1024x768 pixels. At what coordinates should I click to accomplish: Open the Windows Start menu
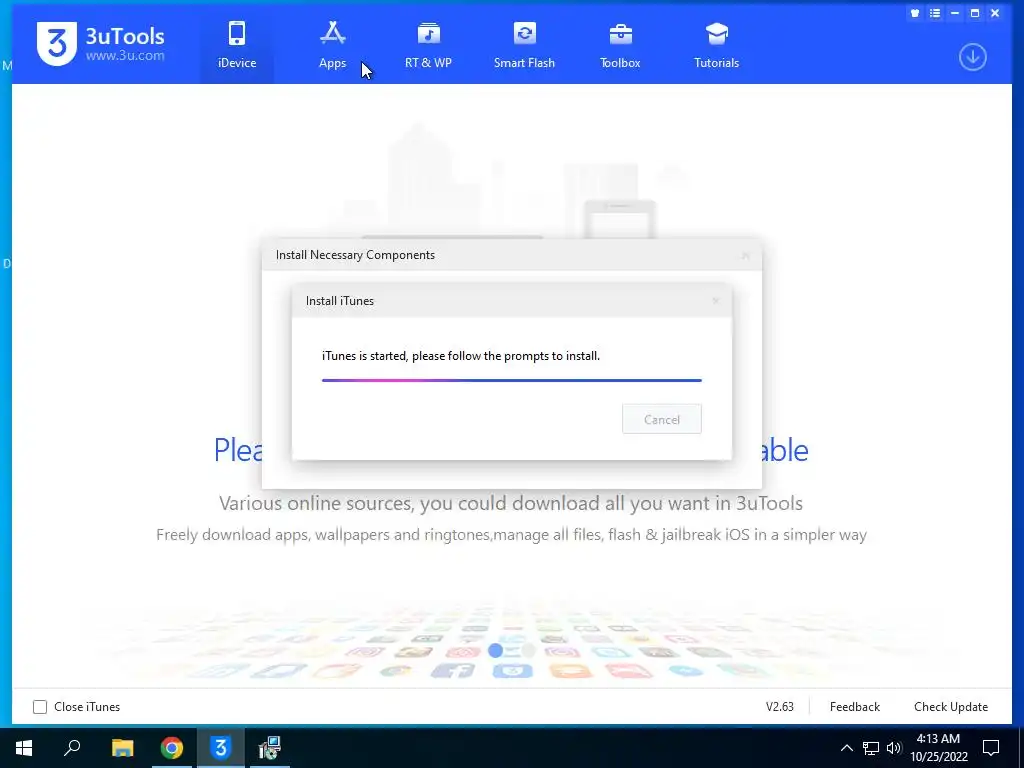pos(24,748)
